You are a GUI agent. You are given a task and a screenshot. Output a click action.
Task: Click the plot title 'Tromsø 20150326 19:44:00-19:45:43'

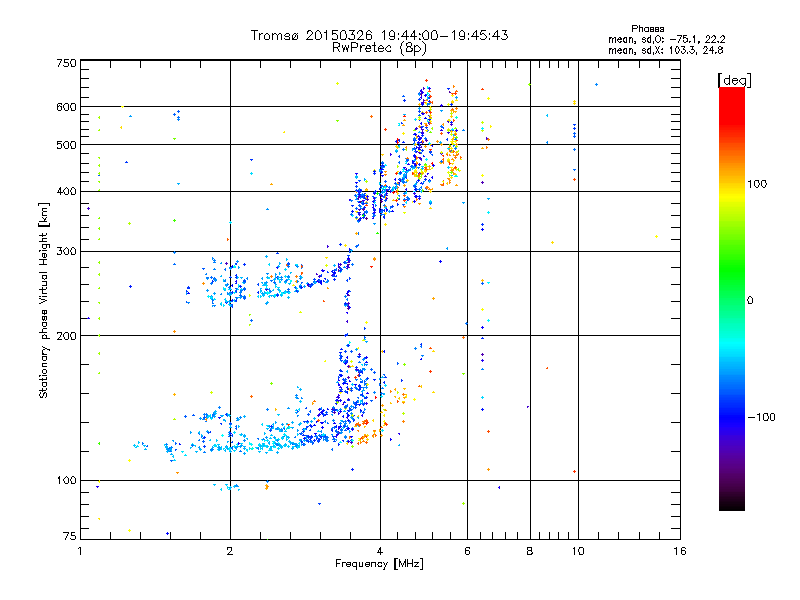coord(379,35)
